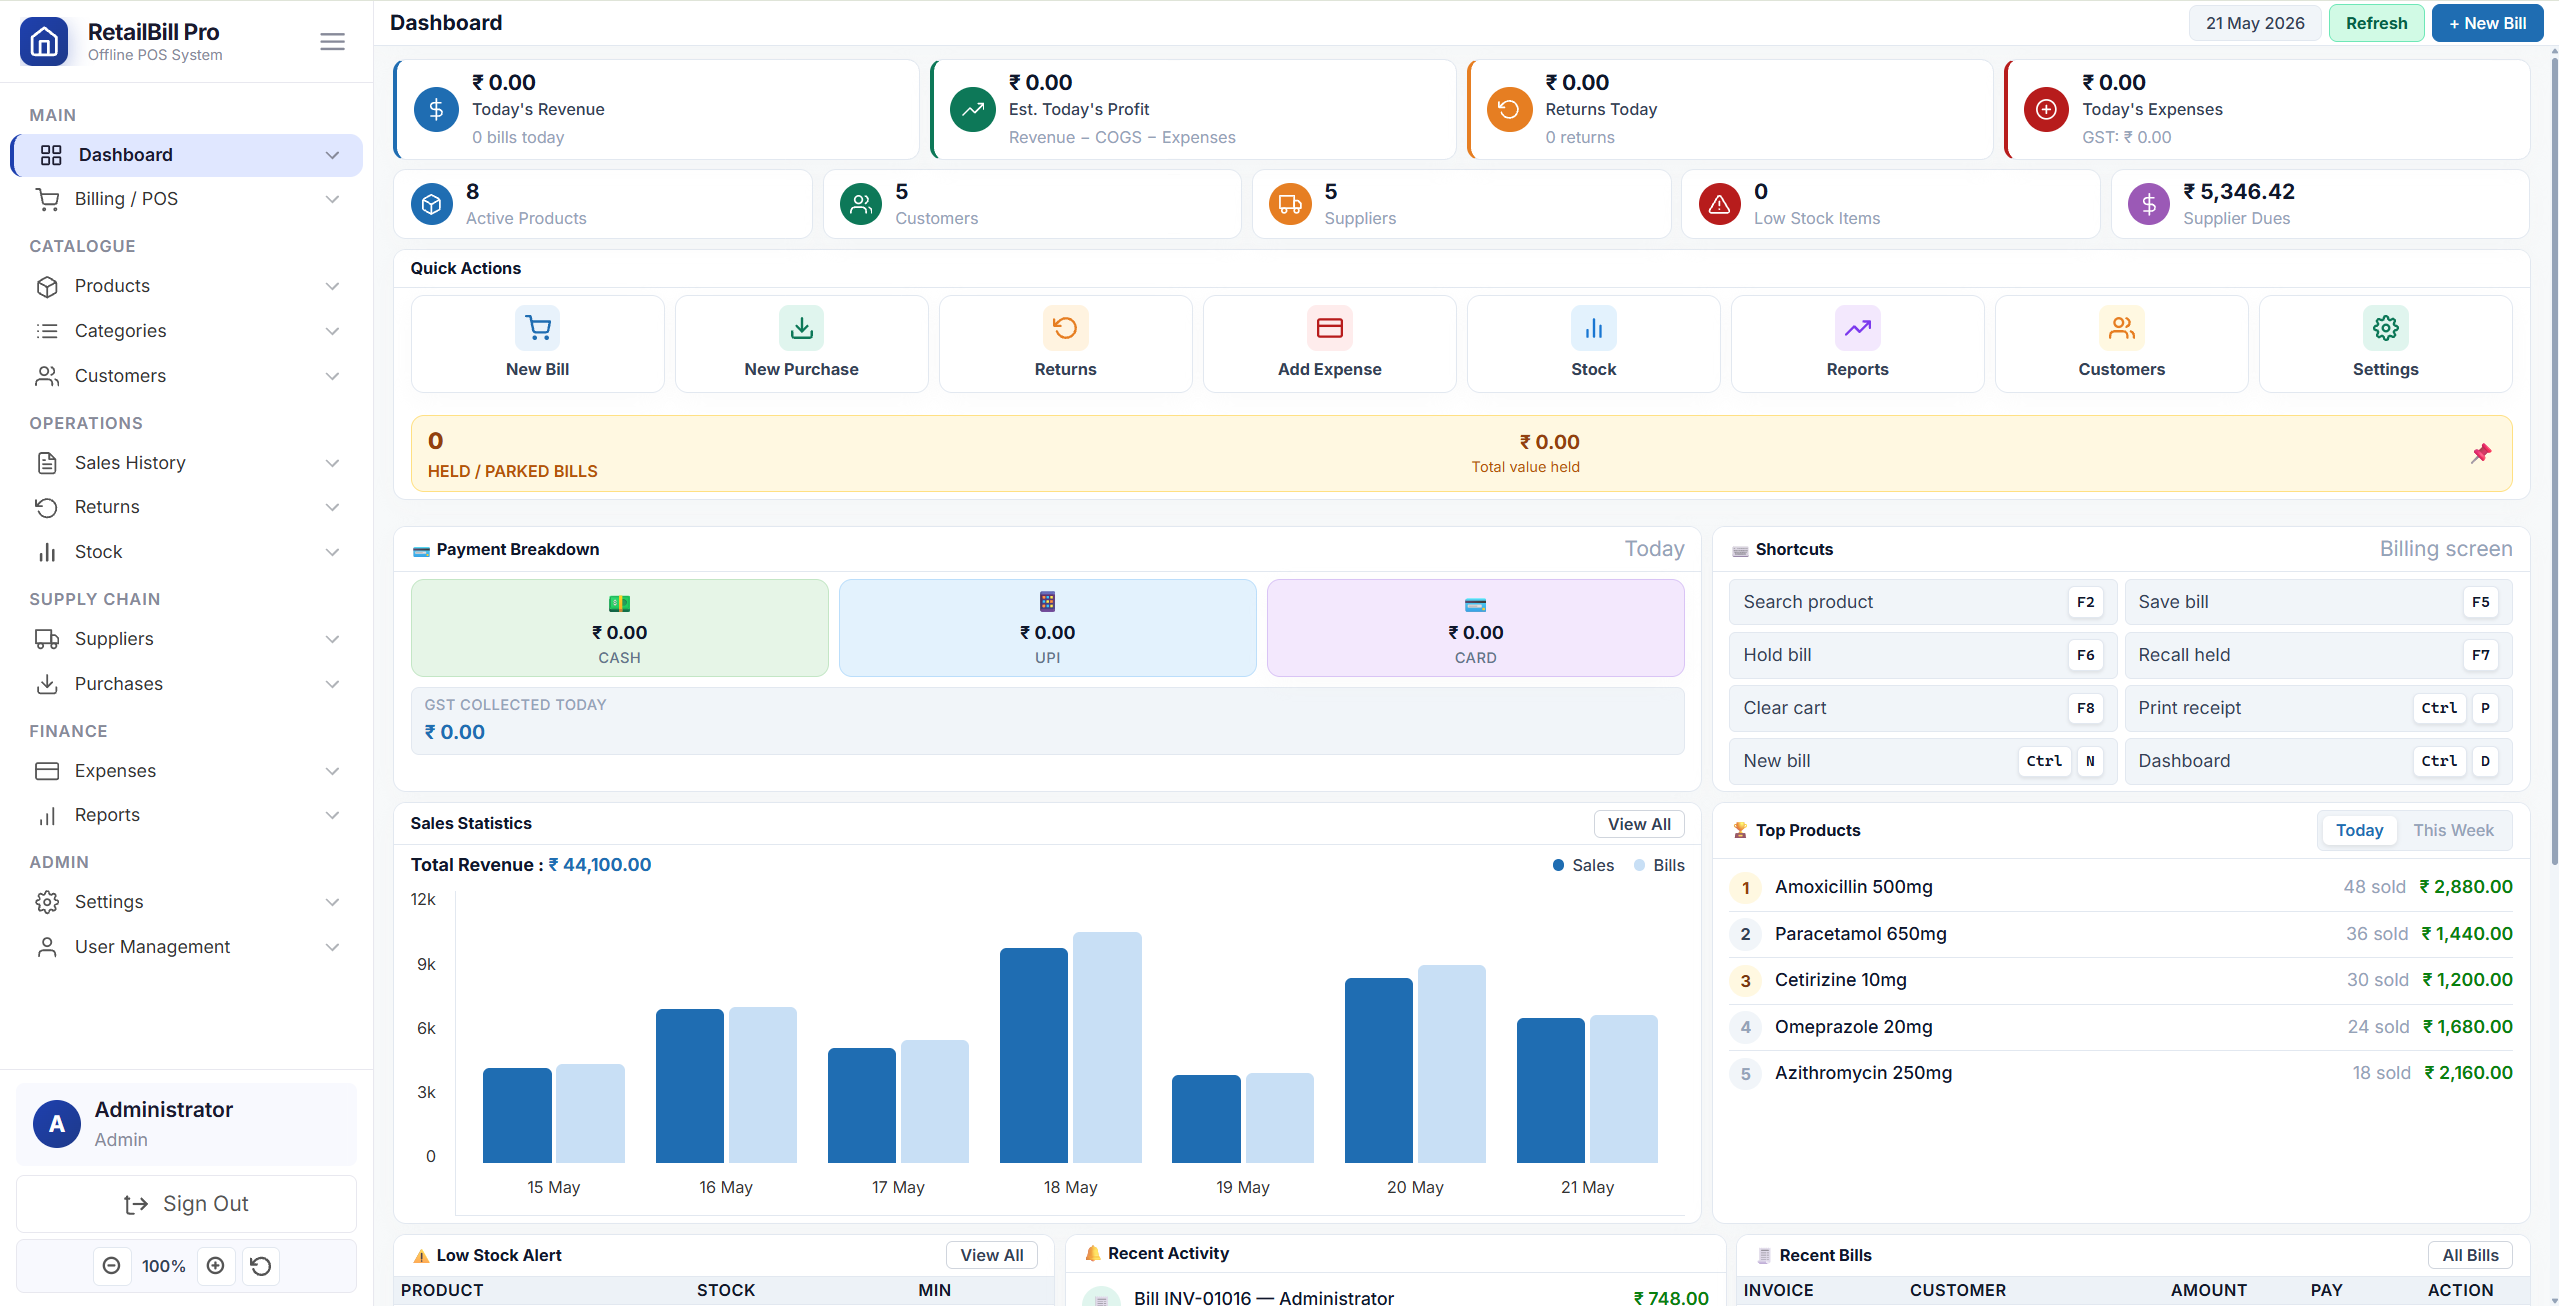
Task: Switch Top Products to This Week tab
Action: 2453,830
